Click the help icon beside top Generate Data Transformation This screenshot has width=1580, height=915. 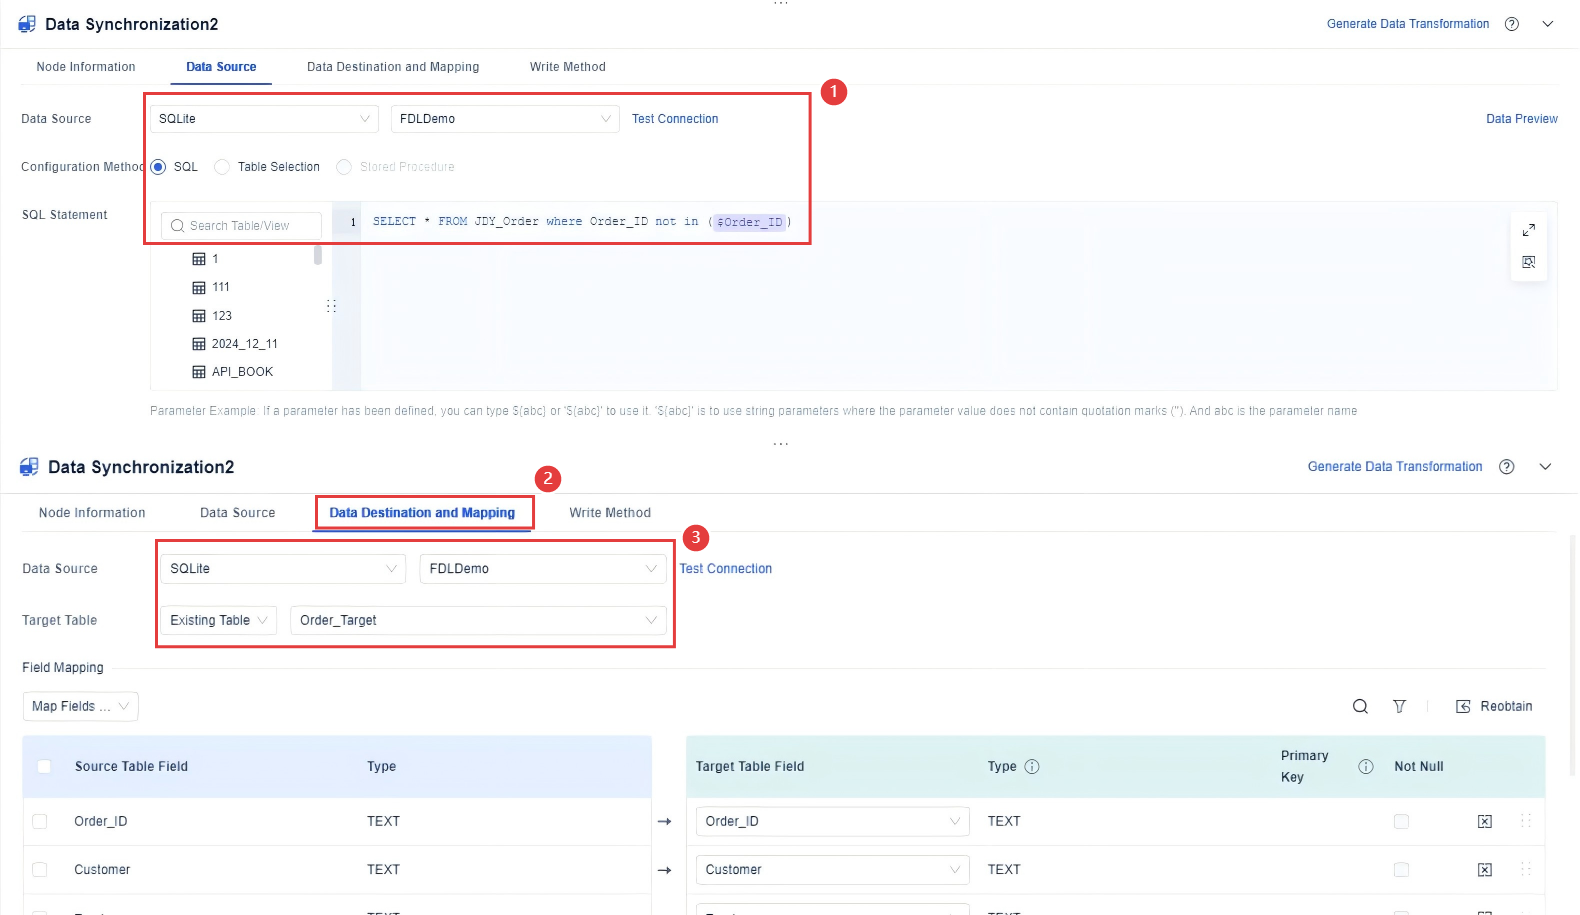tap(1512, 24)
